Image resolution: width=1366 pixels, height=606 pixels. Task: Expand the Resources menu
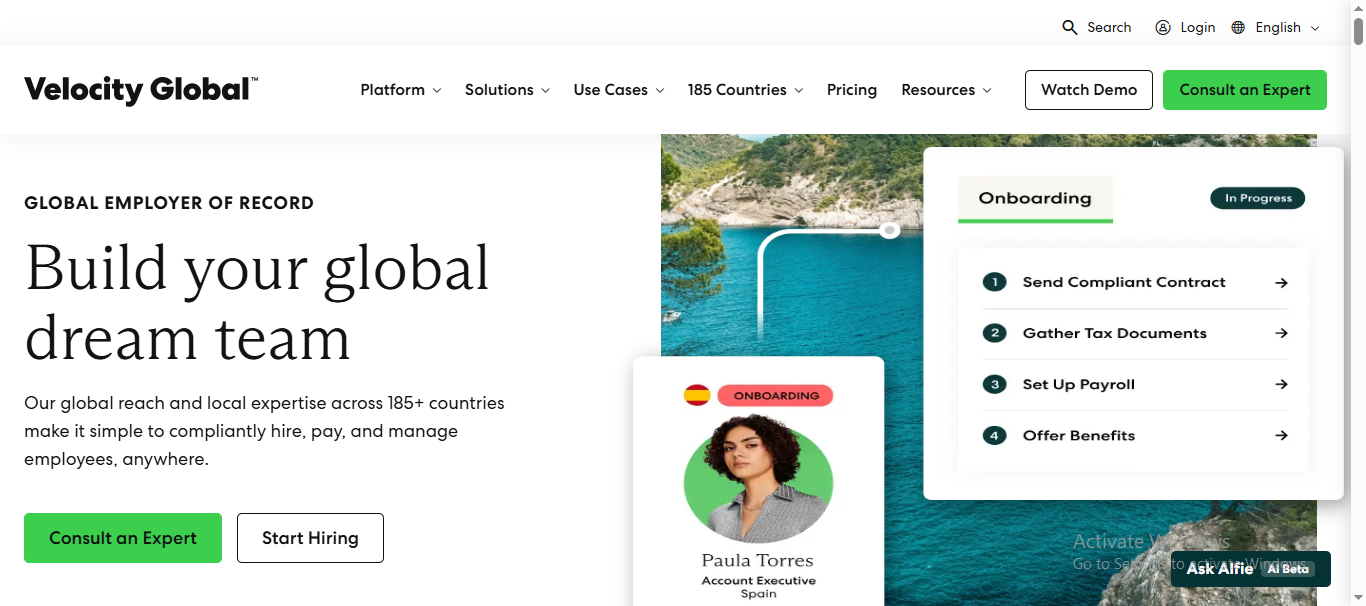coord(946,90)
